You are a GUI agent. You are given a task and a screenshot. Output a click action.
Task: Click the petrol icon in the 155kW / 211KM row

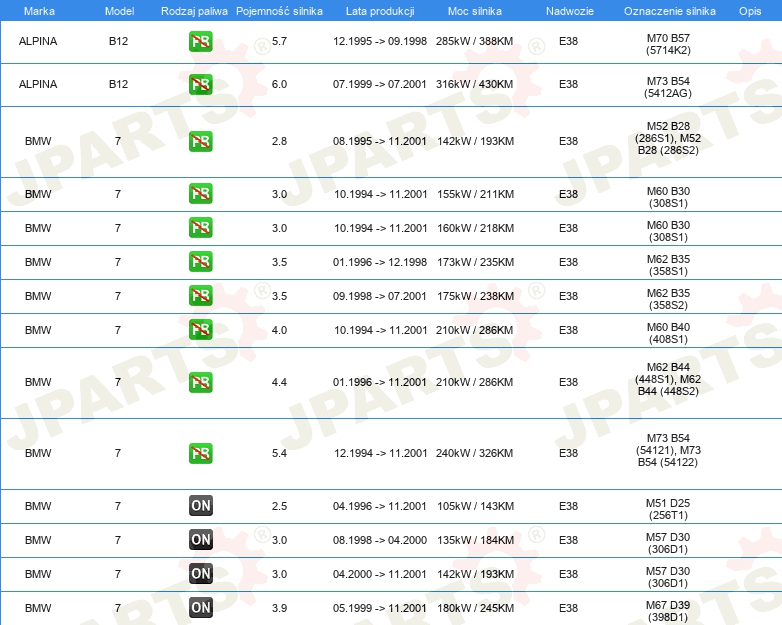coord(200,194)
